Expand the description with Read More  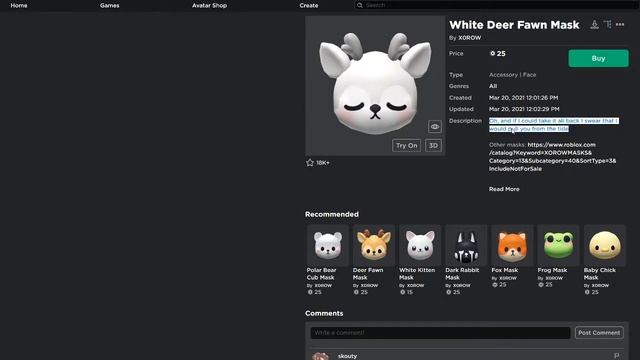tap(504, 189)
